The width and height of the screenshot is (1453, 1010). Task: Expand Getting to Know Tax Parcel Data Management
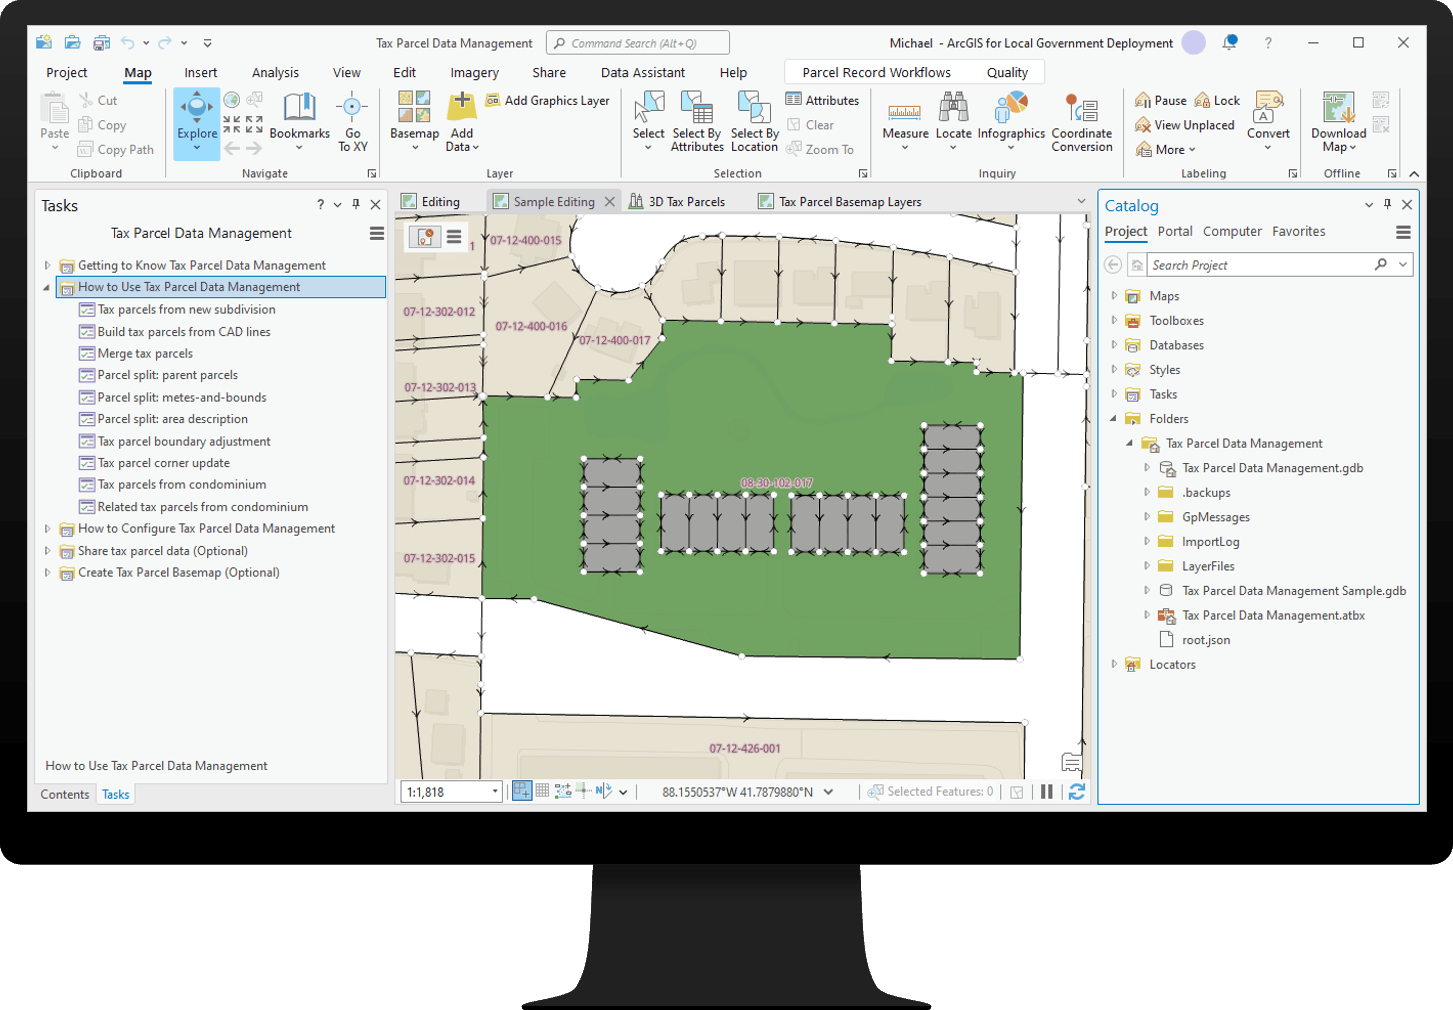47,265
